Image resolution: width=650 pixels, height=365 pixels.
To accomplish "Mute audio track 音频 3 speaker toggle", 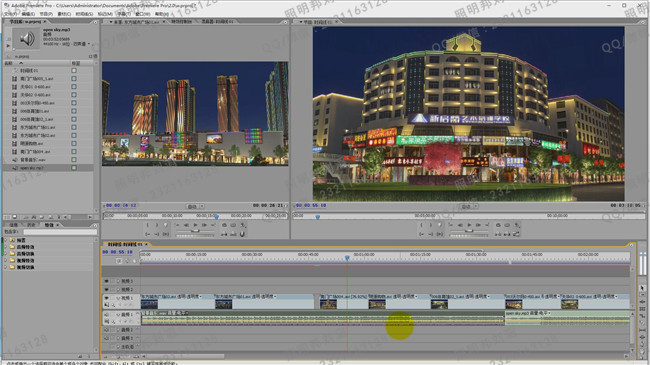I will pyautogui.click(x=107, y=338).
